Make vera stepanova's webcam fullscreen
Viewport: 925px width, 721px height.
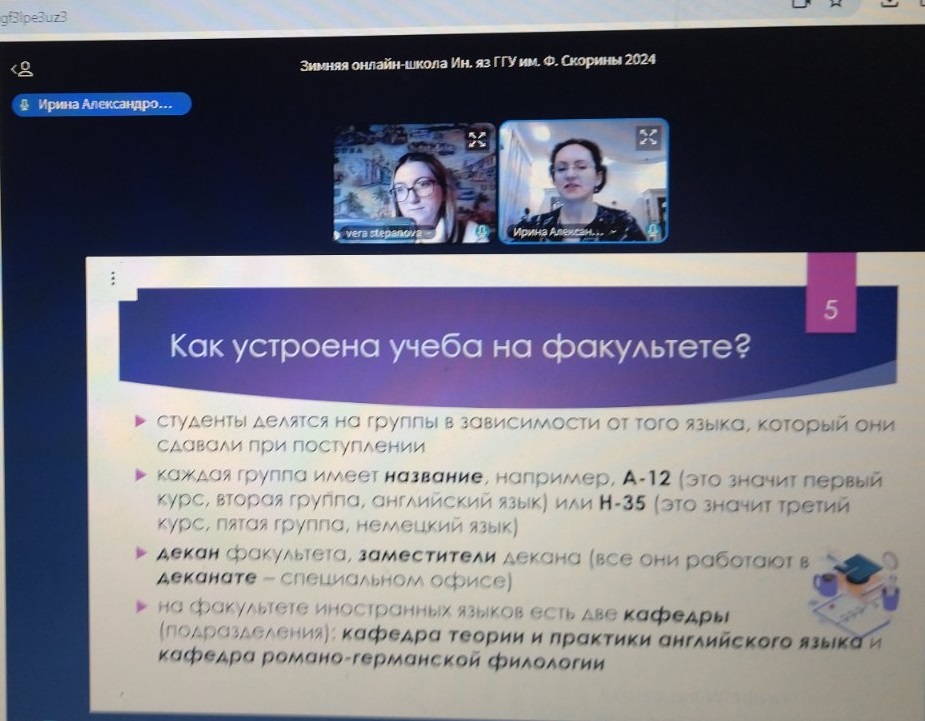(477, 139)
